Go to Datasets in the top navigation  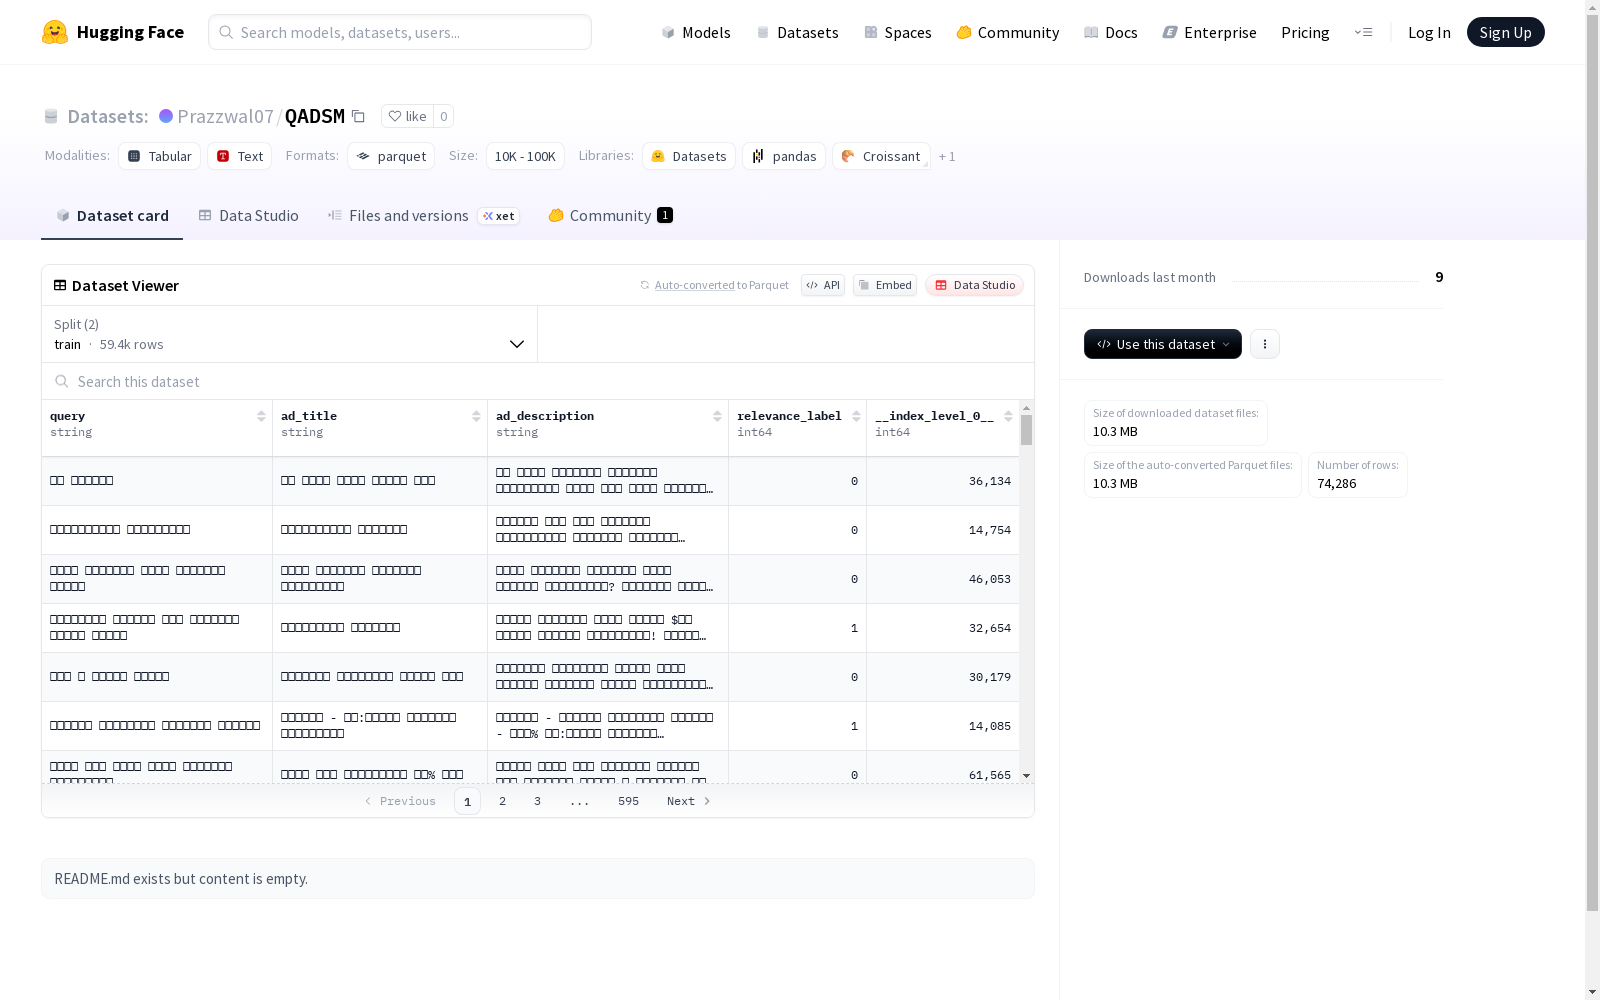(797, 32)
